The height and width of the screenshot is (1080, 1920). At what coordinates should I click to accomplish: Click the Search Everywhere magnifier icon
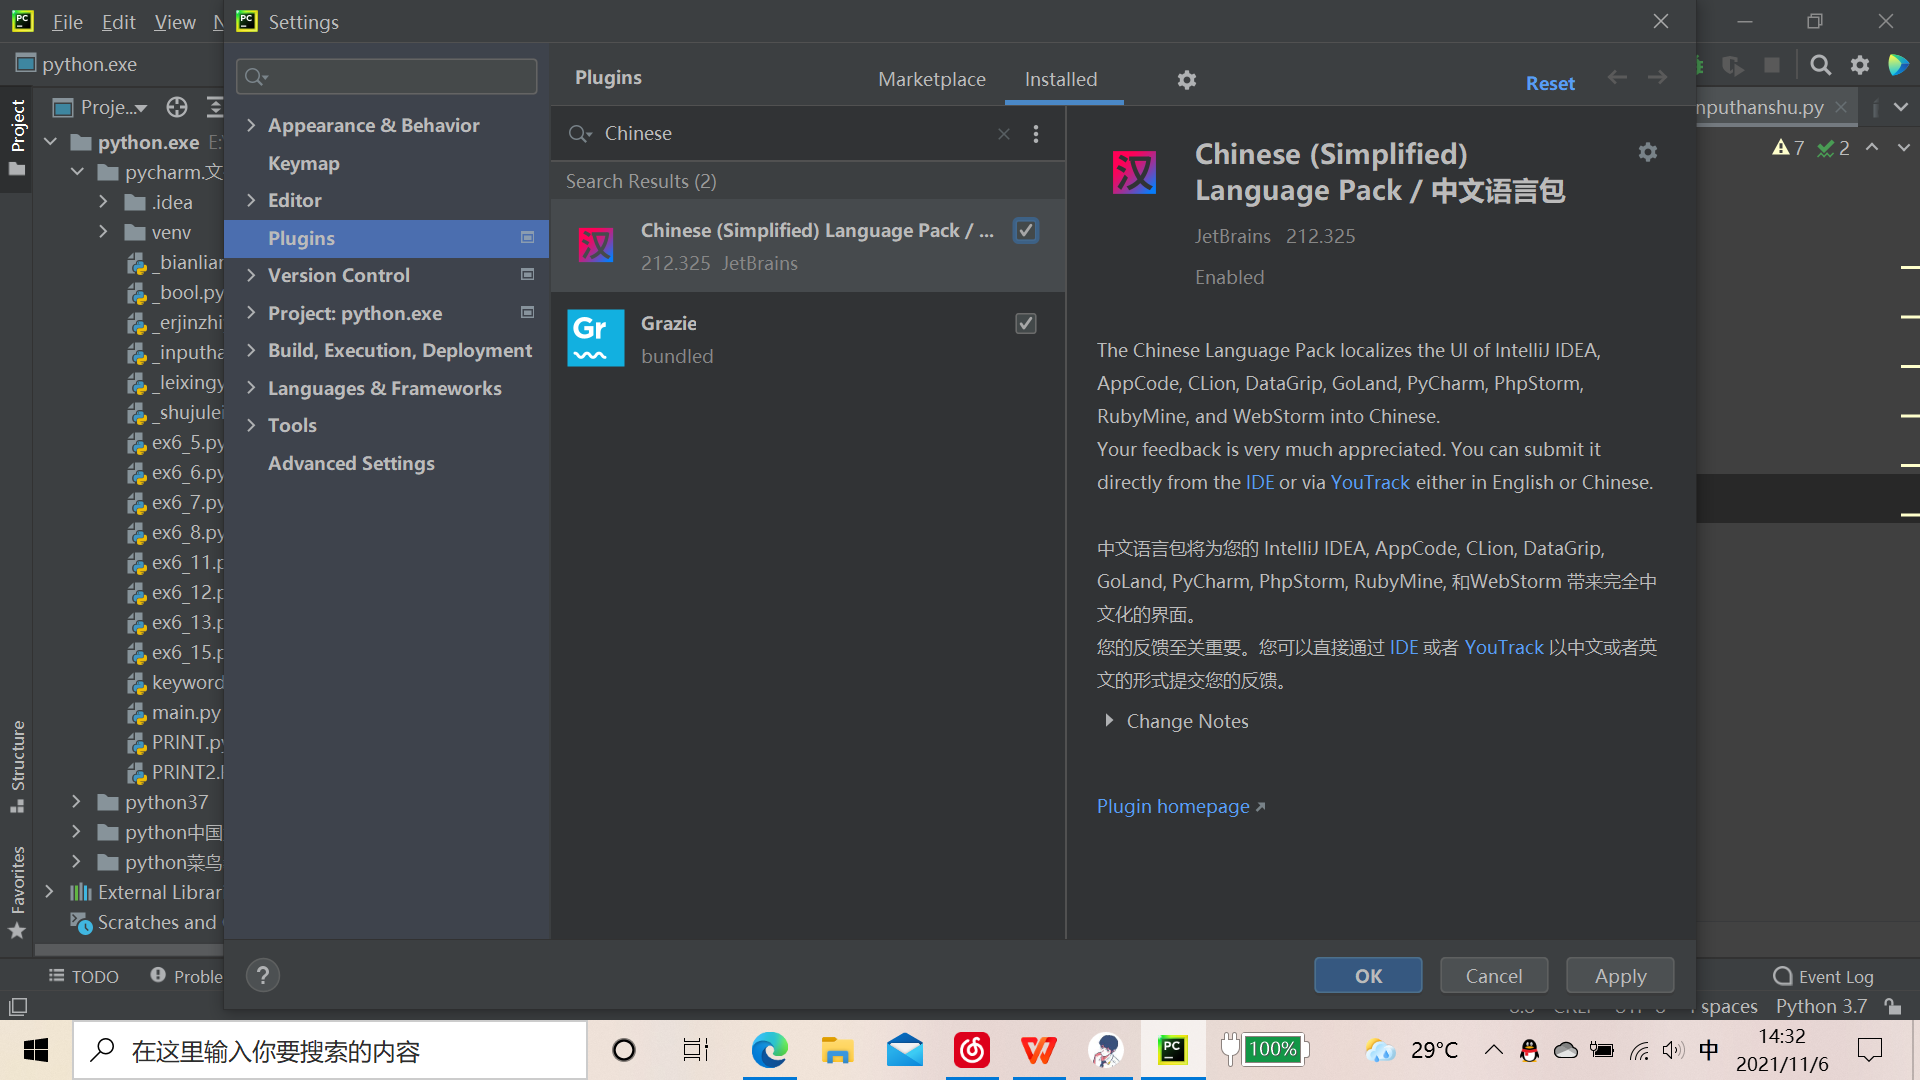tap(1820, 65)
